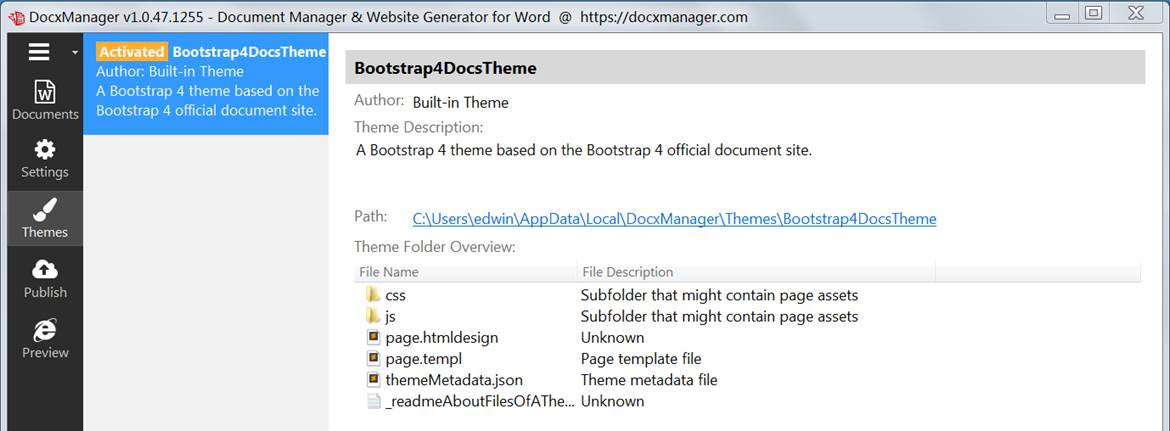The image size is (1170, 431).
Task: Select the page.templ file row
Action: click(747, 359)
